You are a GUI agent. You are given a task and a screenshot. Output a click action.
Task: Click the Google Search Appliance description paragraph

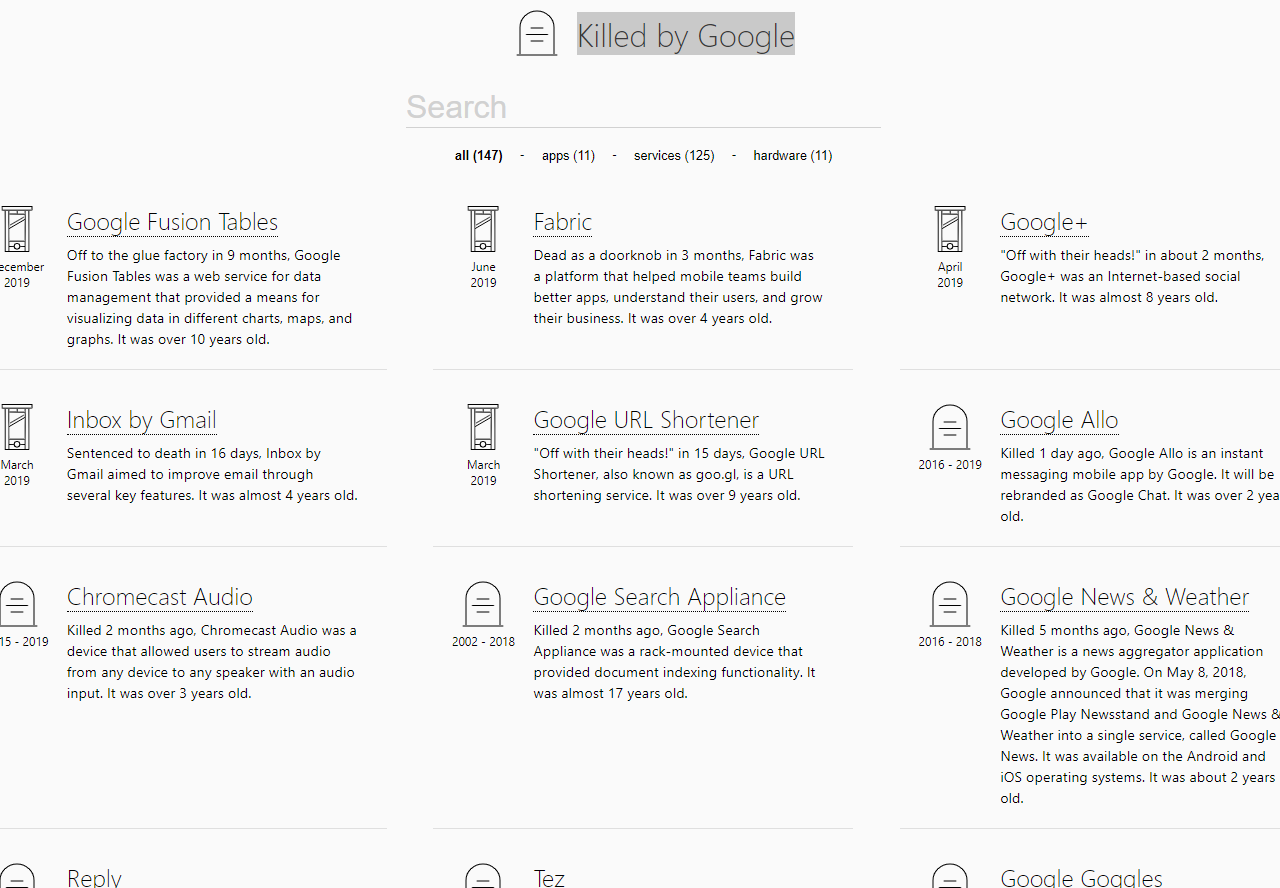pos(674,662)
